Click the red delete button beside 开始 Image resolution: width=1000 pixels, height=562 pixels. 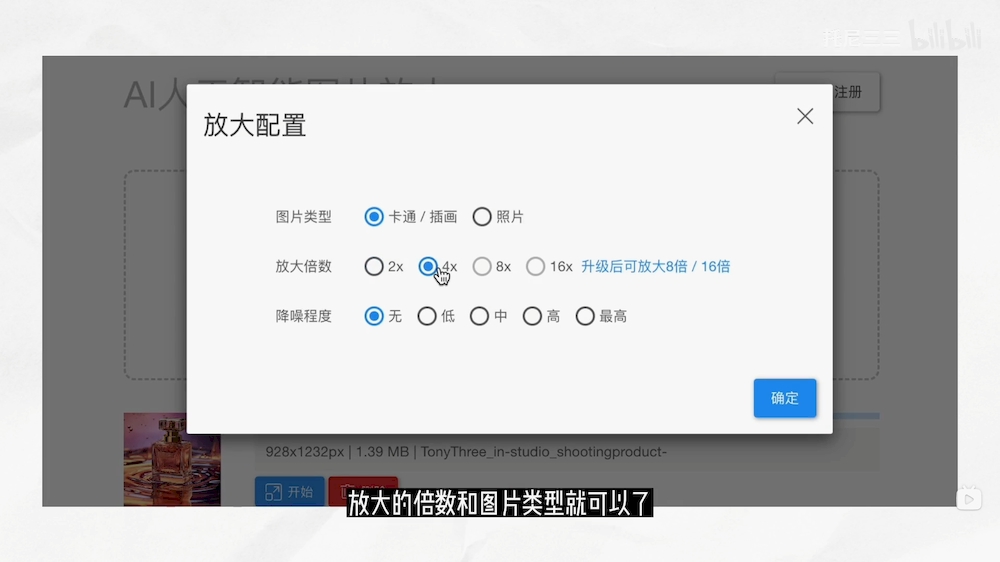point(364,492)
